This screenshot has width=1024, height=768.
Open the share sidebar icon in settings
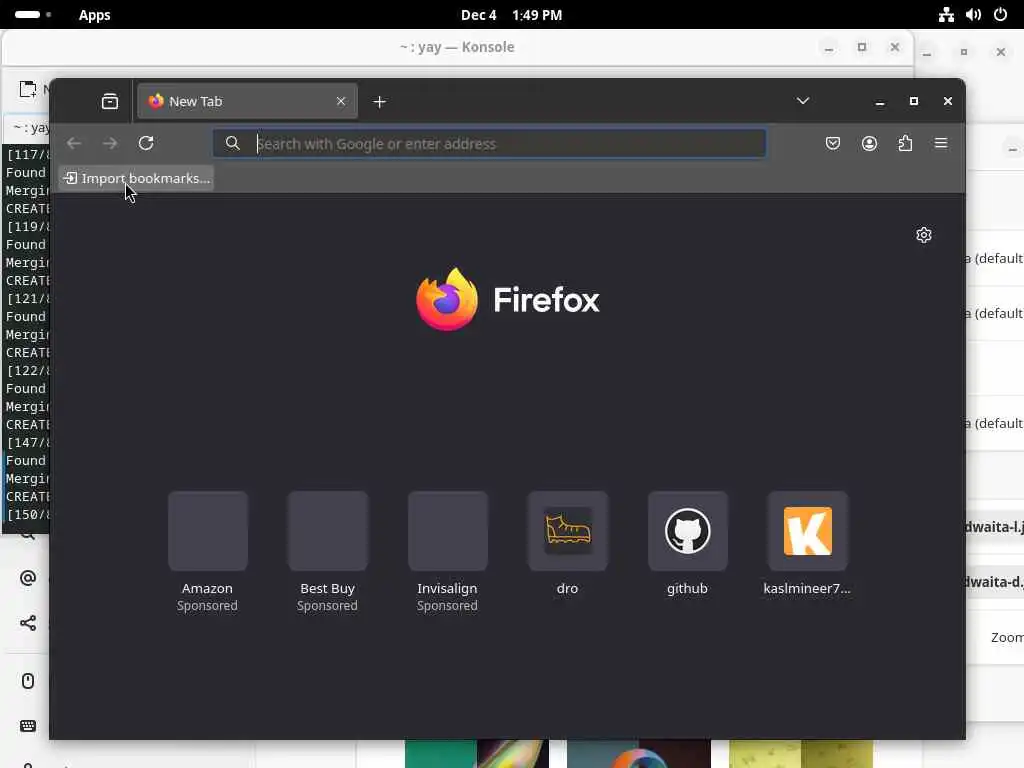(x=27, y=623)
